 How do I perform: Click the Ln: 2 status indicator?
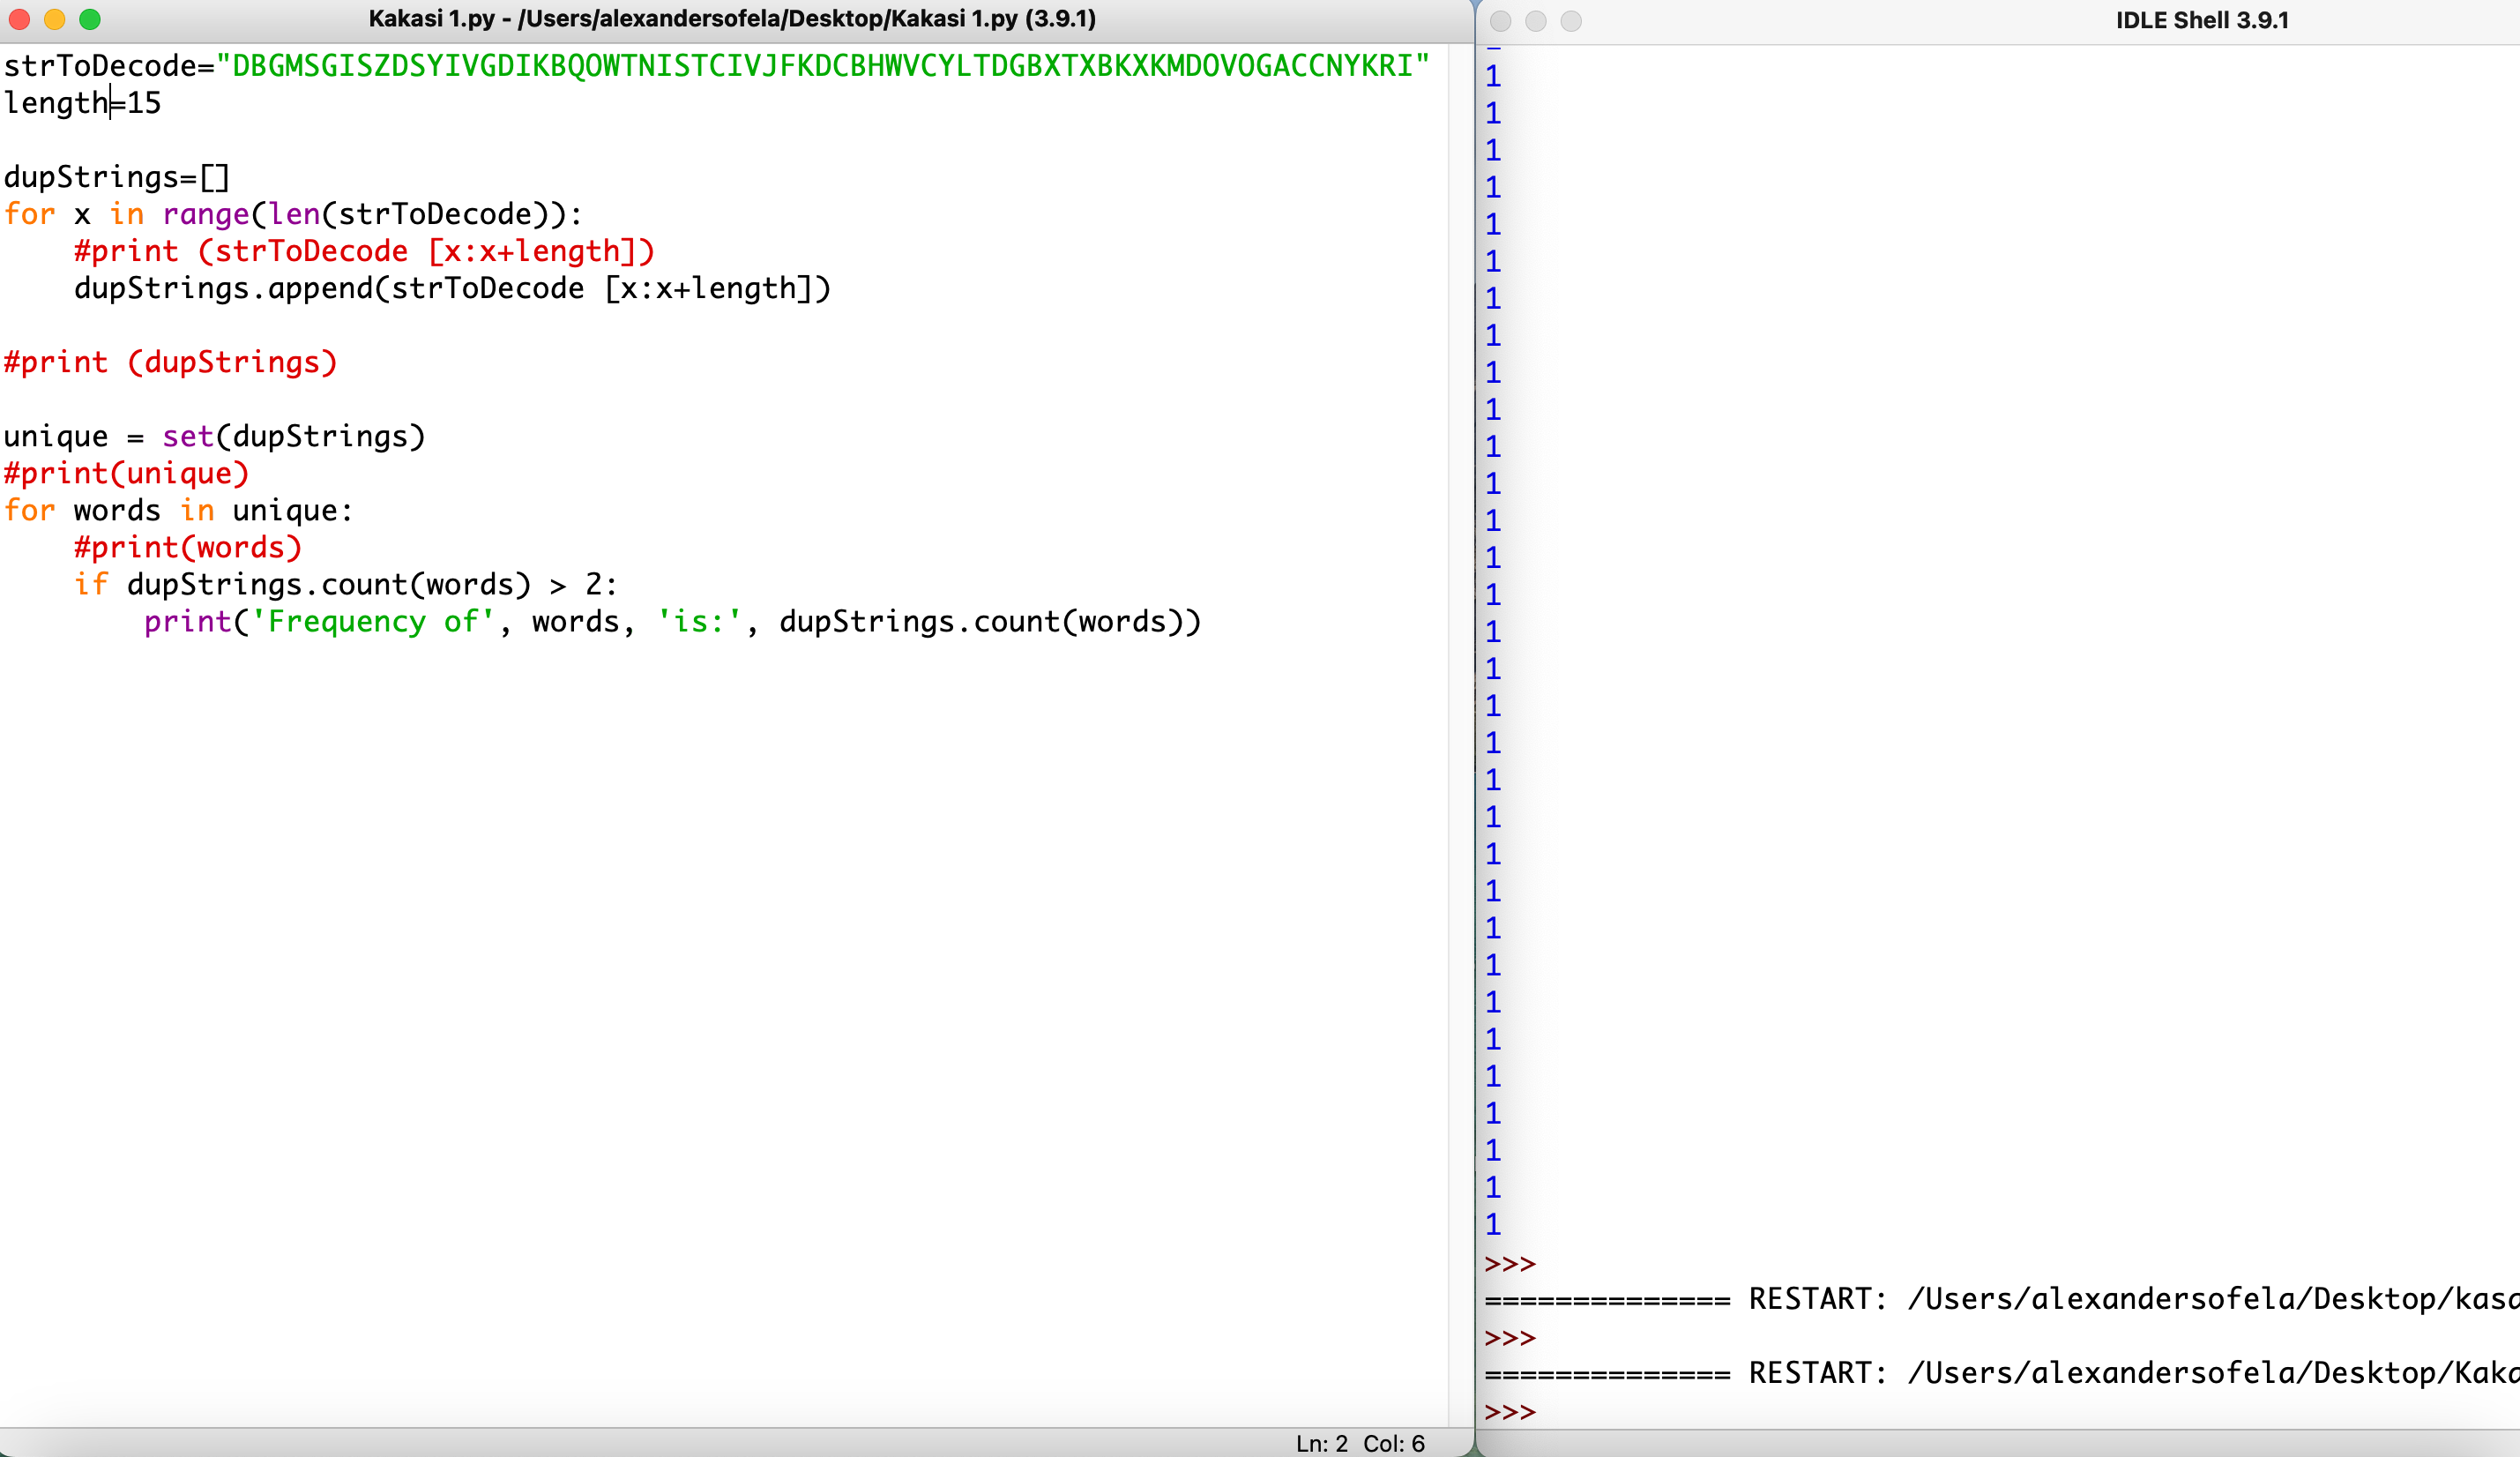click(x=1321, y=1443)
